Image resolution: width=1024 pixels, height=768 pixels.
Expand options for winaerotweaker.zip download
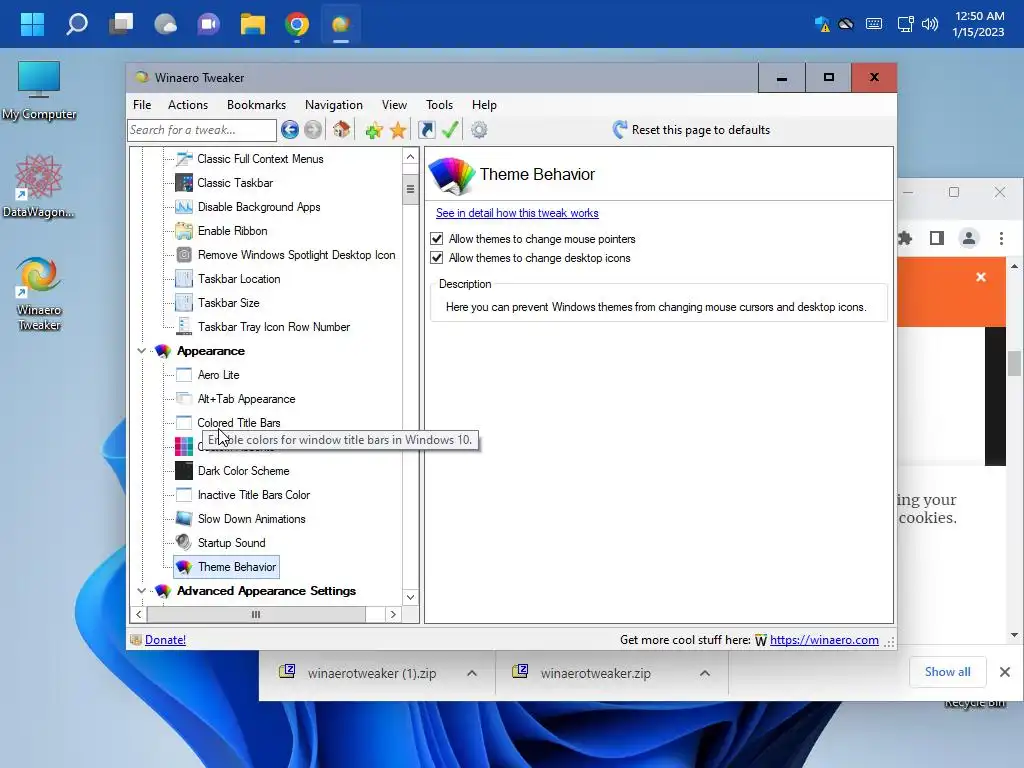[x=705, y=673]
